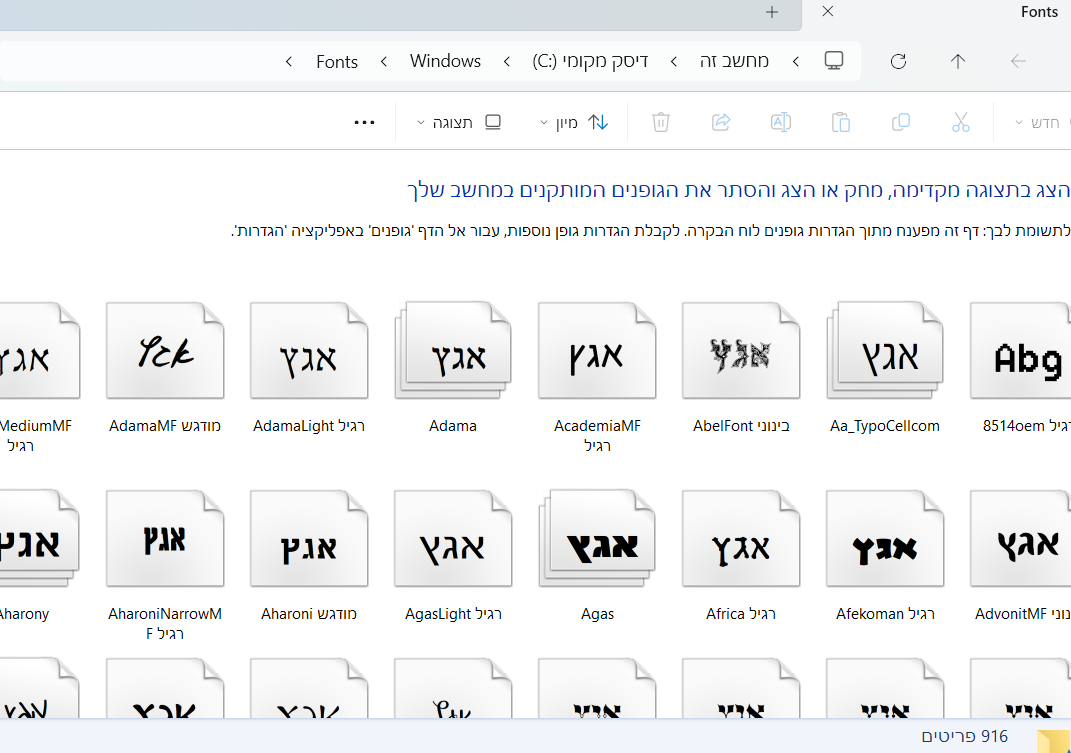The height and width of the screenshot is (753, 1071).
Task: Click the Paste clipboard icon
Action: click(x=841, y=122)
